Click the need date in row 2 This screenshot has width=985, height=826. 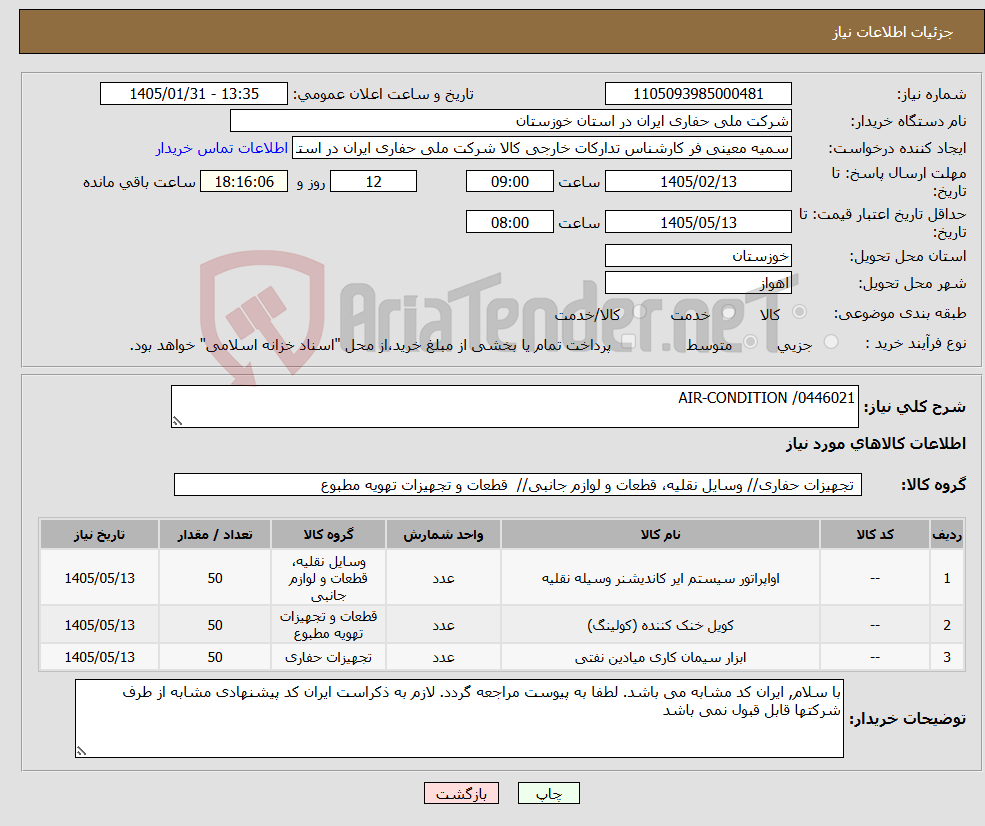pos(99,626)
